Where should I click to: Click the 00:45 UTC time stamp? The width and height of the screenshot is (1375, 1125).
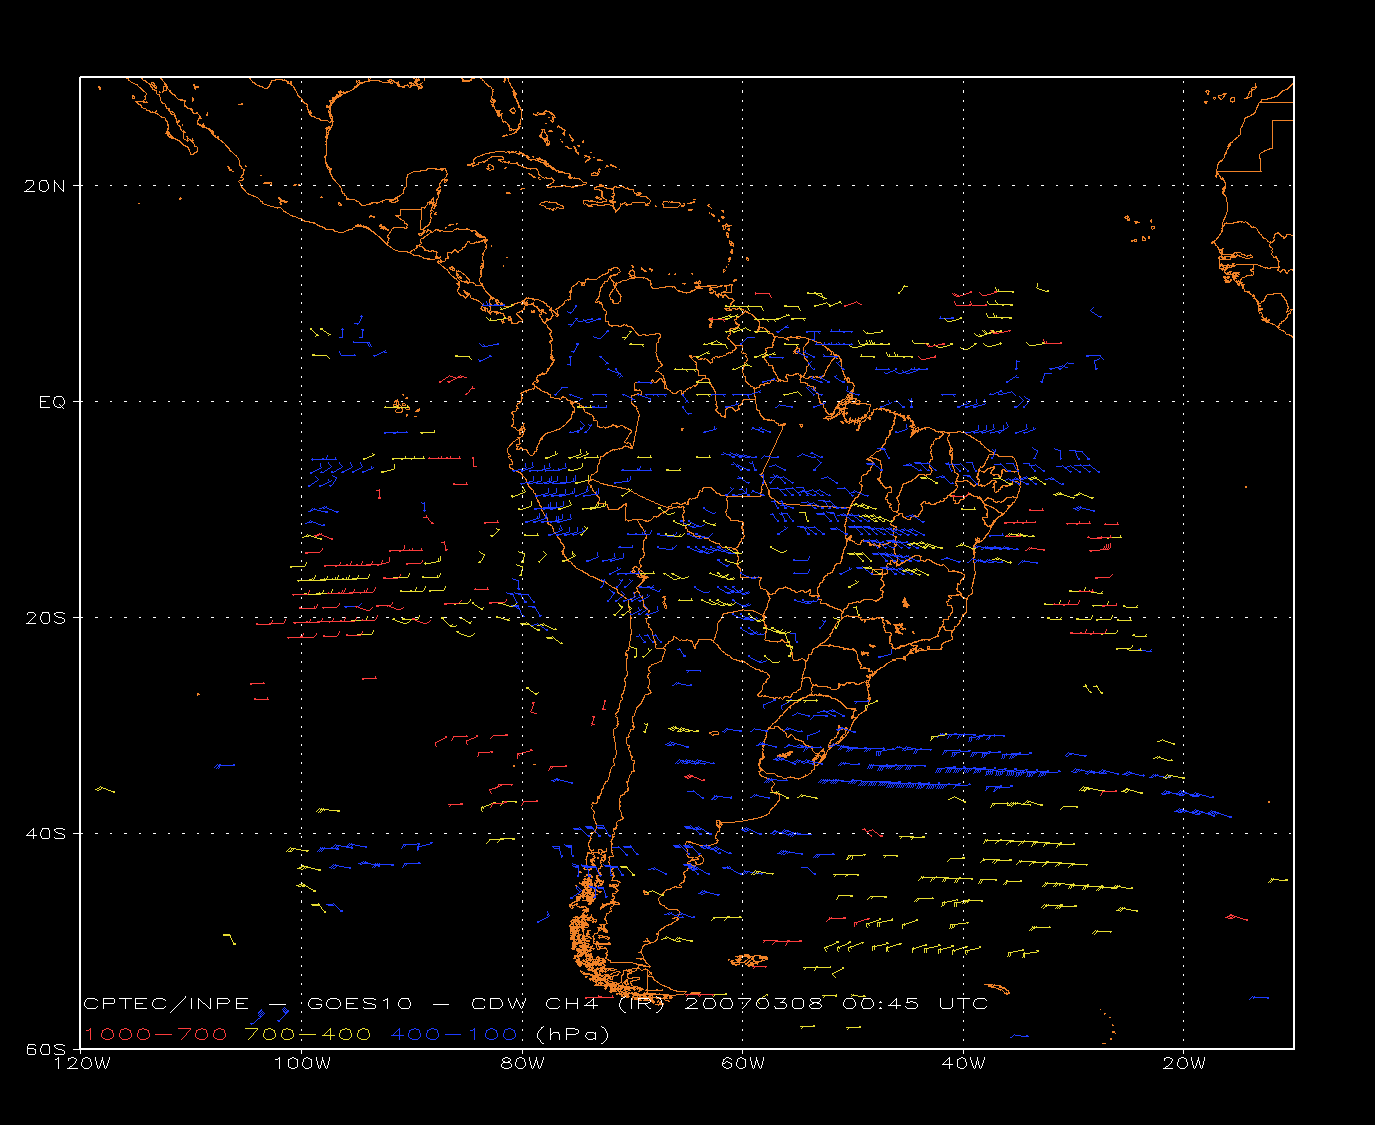(x=915, y=1004)
